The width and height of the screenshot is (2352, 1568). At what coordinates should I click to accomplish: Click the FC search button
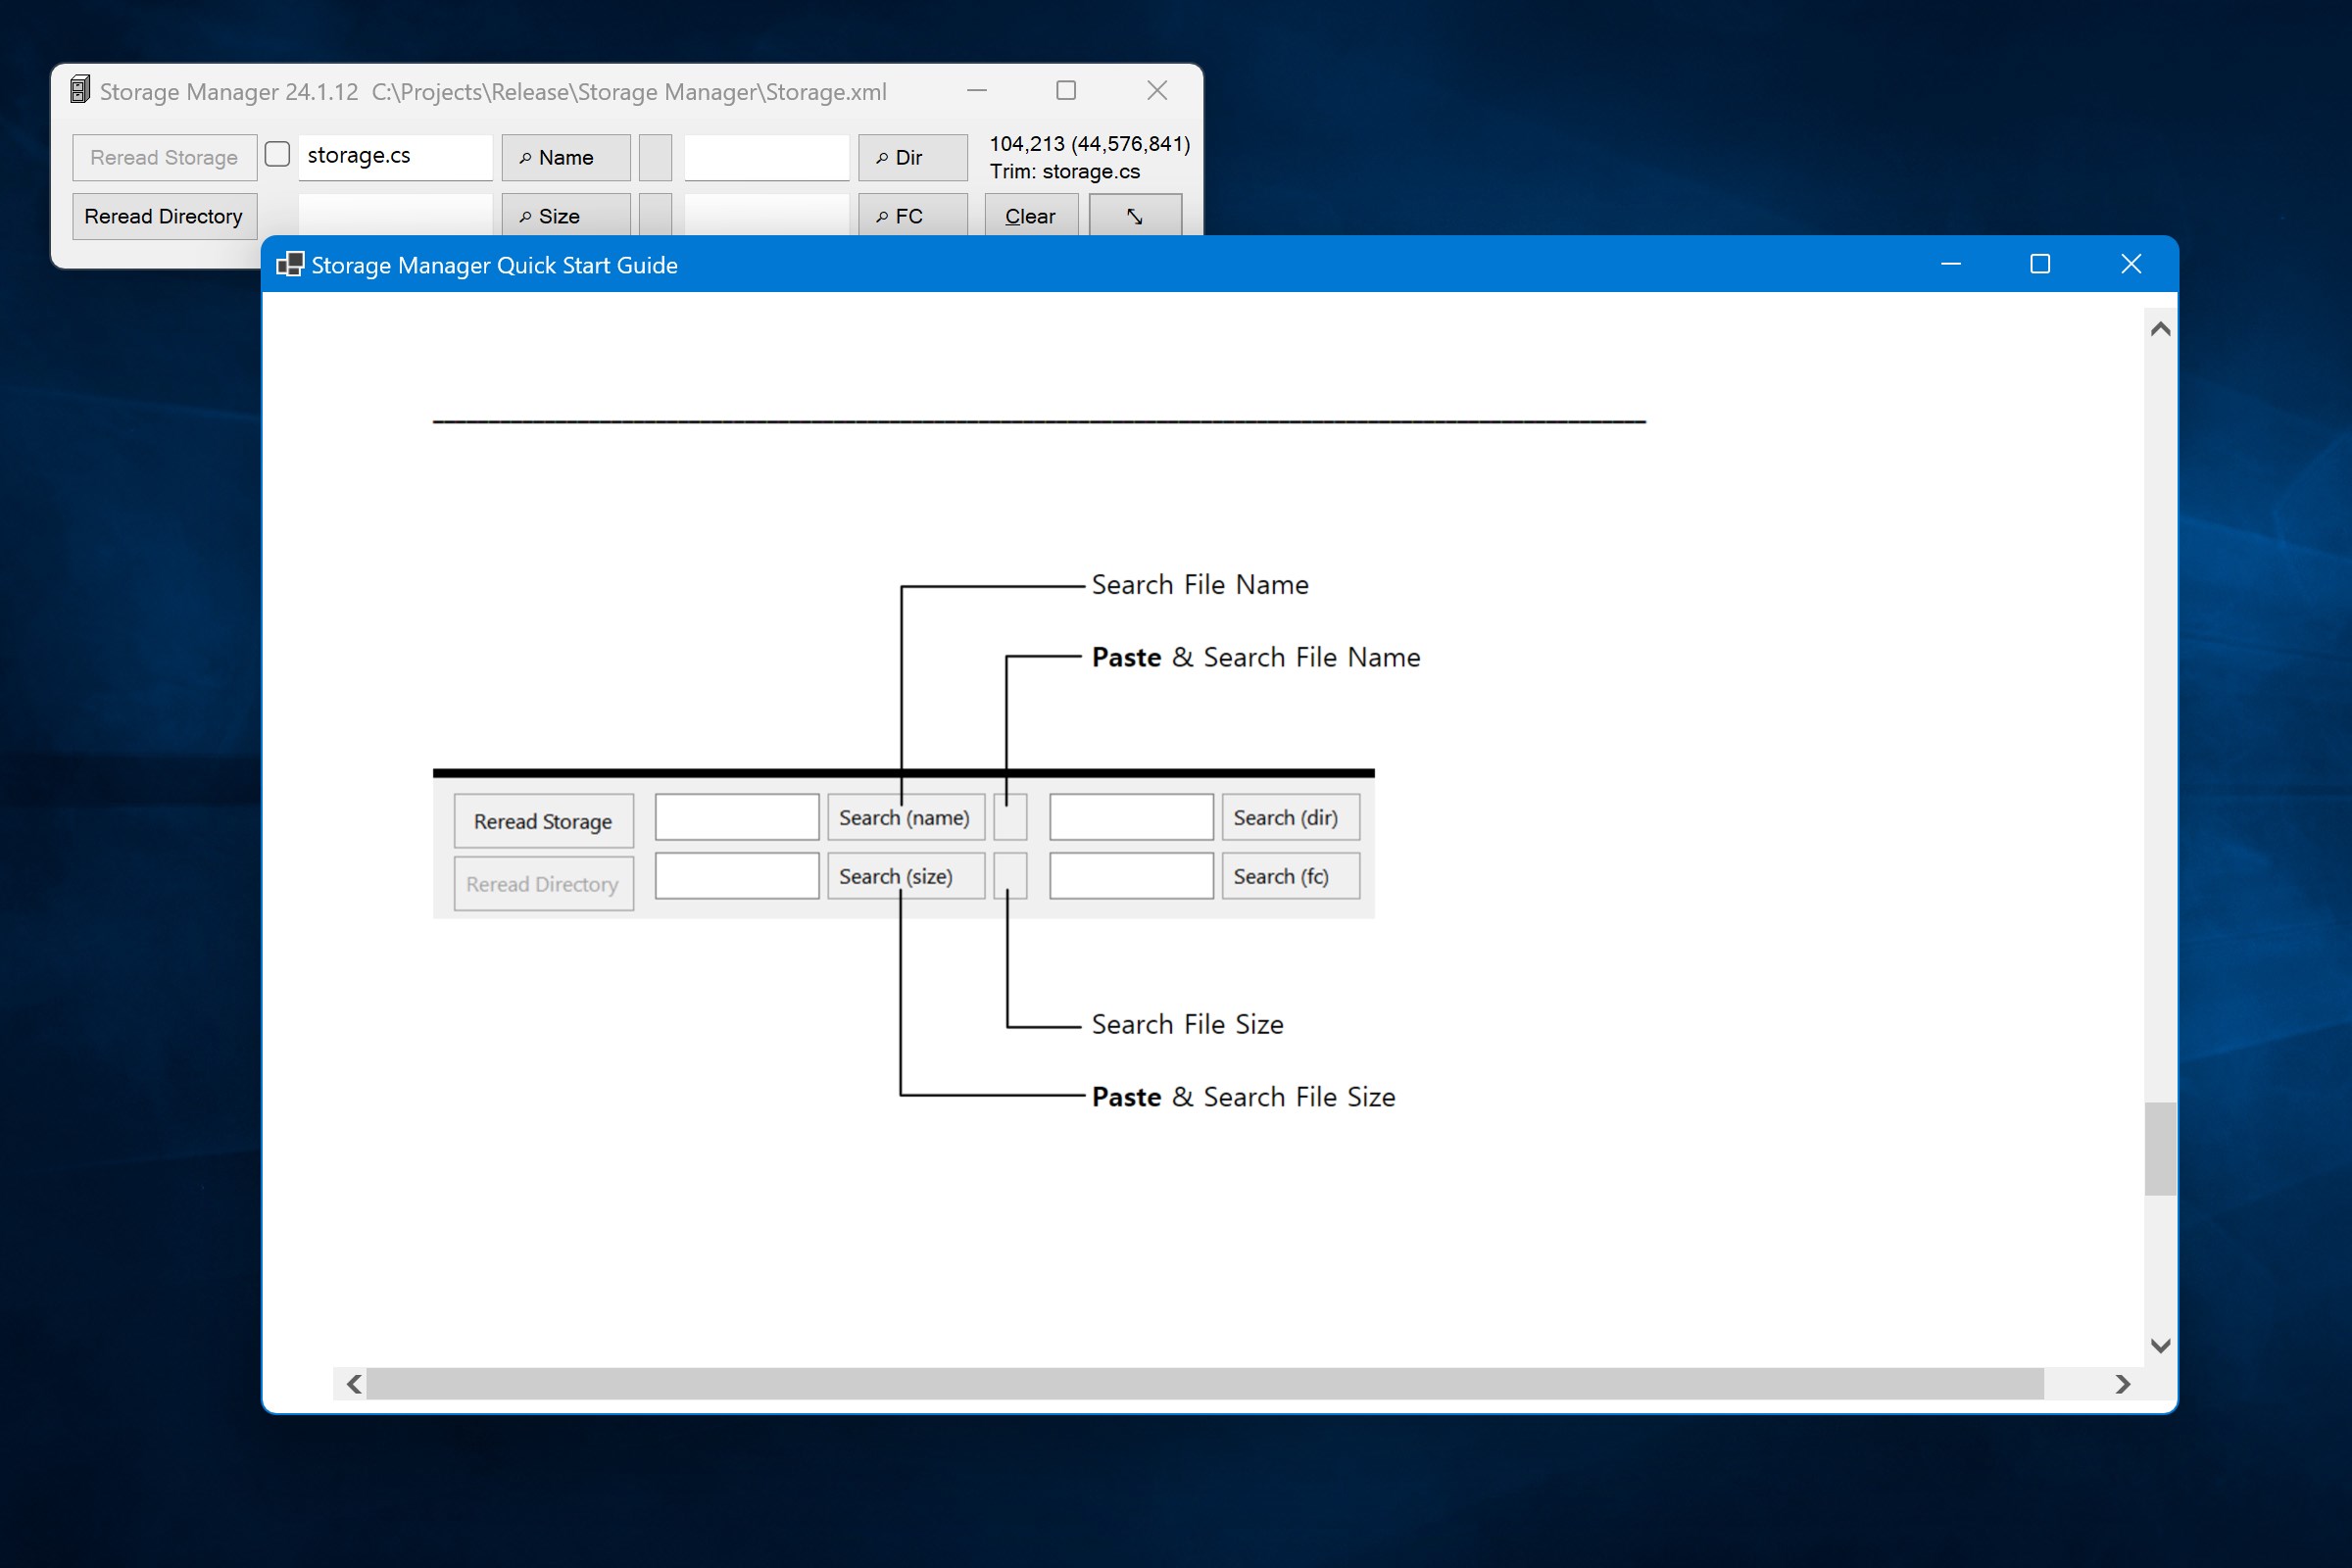912,215
